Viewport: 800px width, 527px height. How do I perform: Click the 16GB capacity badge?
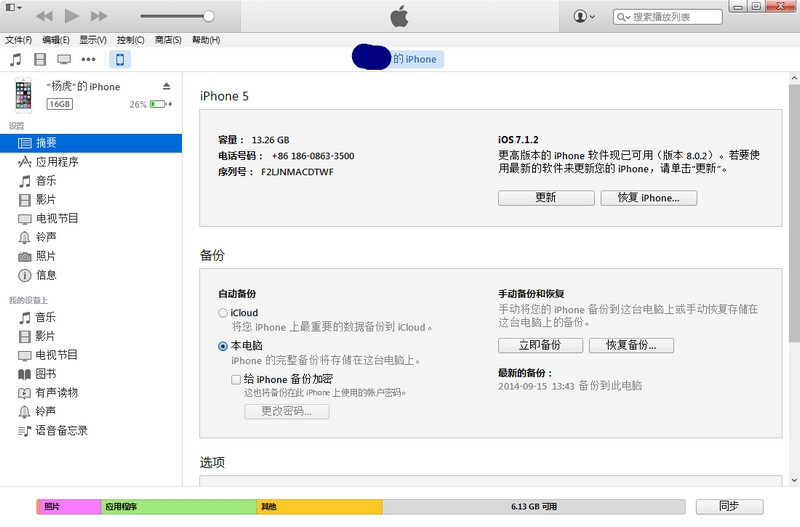60,104
